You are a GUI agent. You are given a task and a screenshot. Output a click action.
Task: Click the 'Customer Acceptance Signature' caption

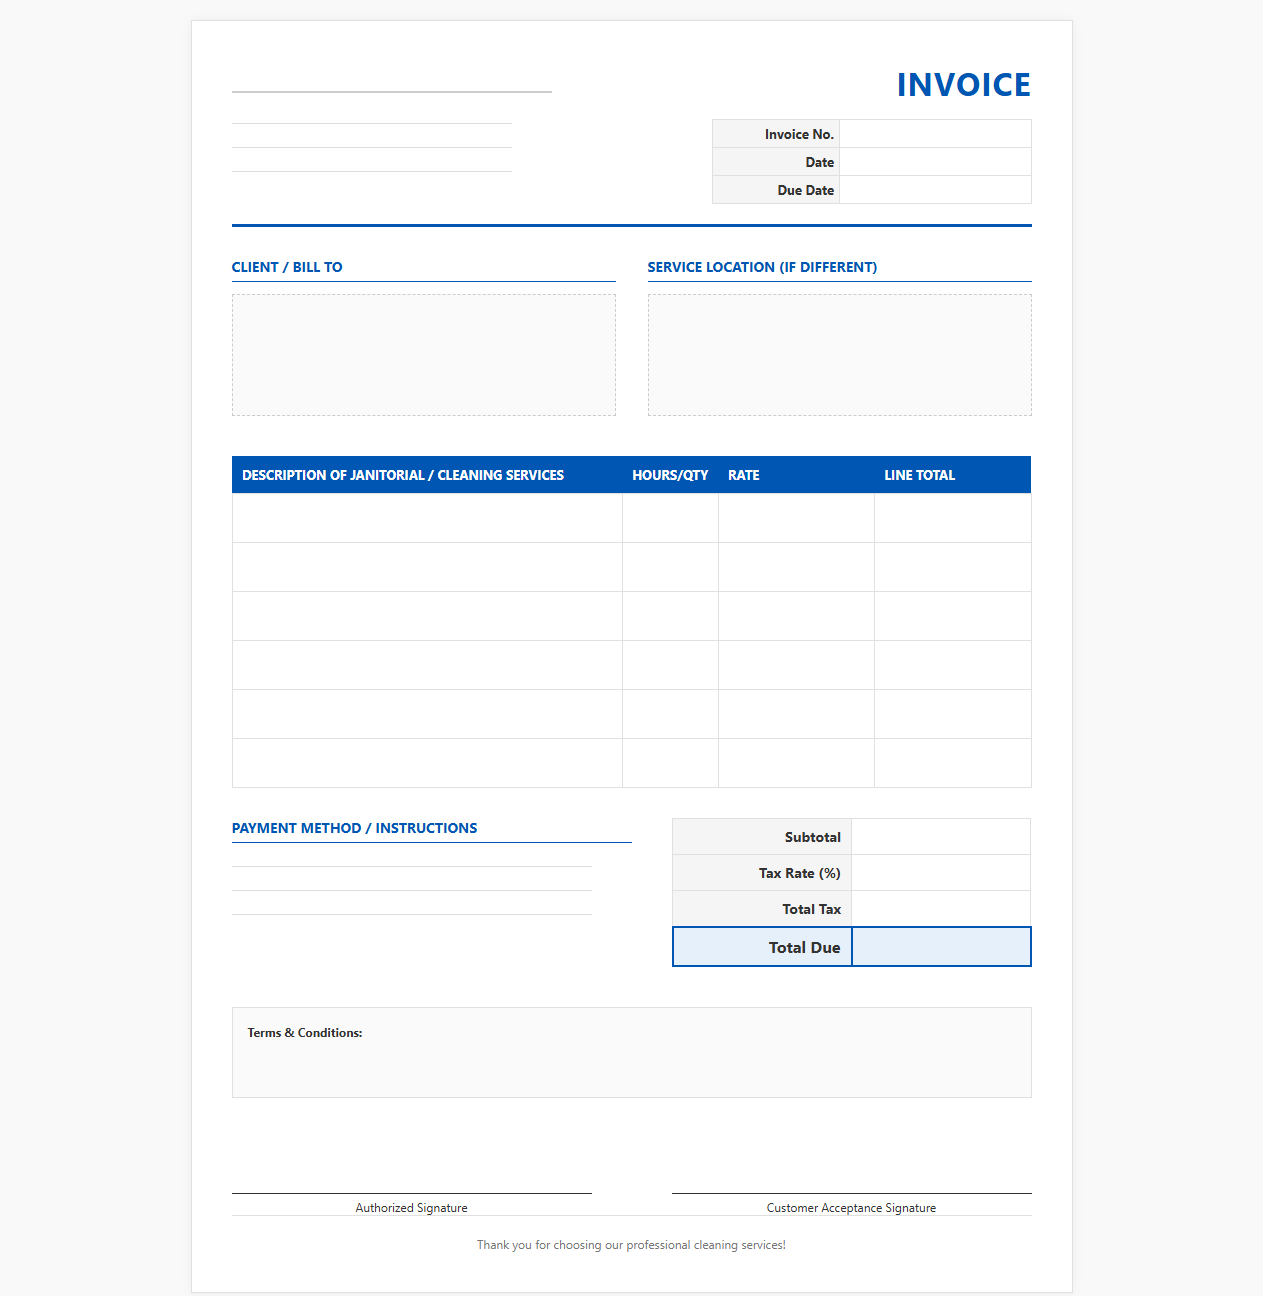852,1208
